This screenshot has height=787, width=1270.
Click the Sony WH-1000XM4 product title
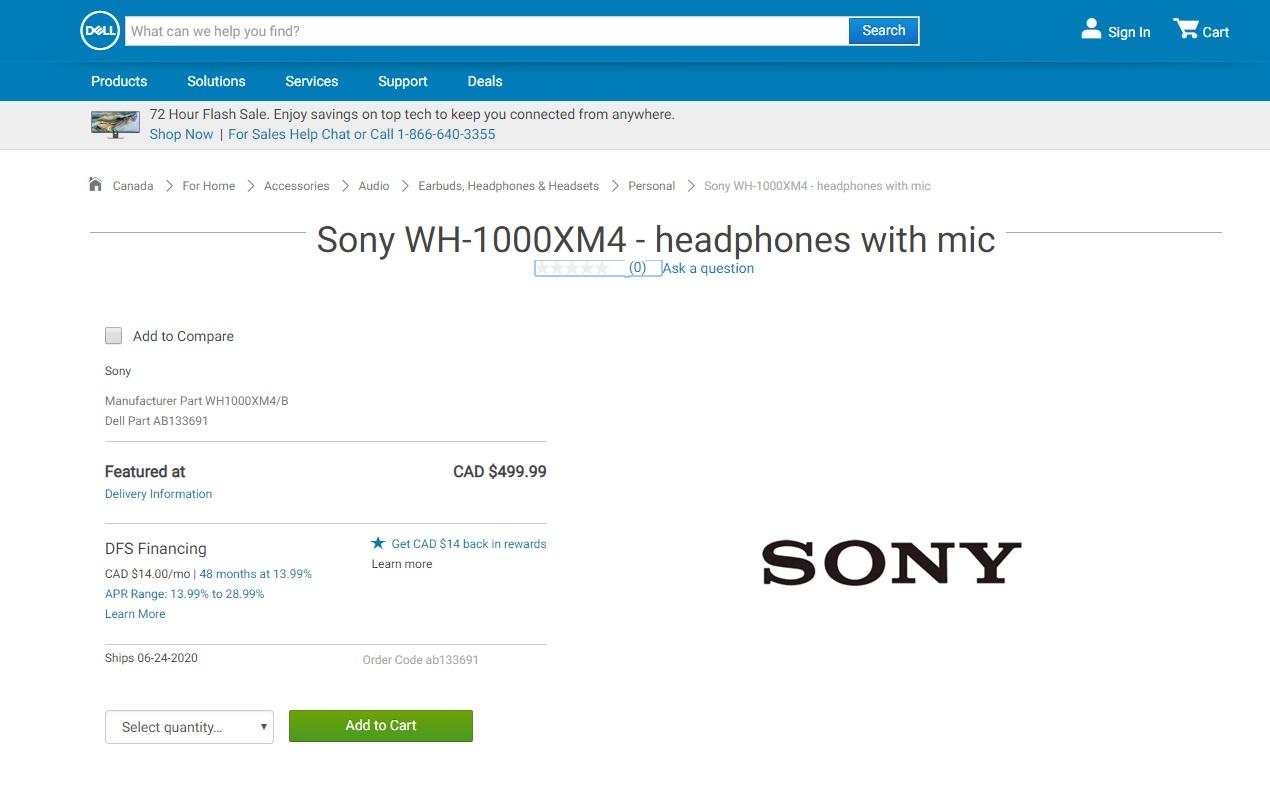coord(656,240)
